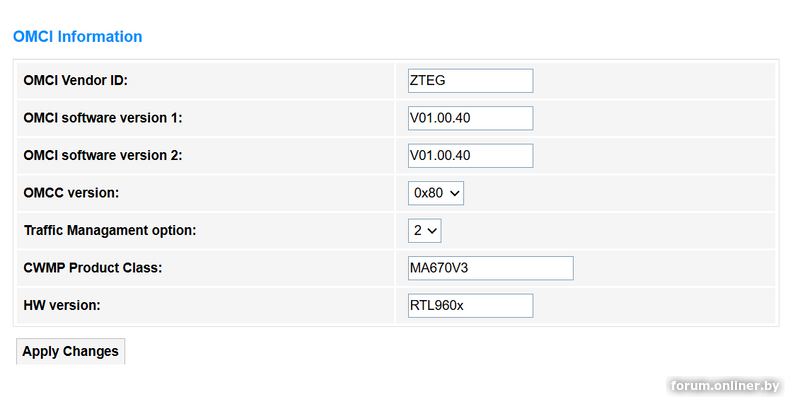Click the OMCI Information heading
The image size is (800, 407).
(77, 37)
